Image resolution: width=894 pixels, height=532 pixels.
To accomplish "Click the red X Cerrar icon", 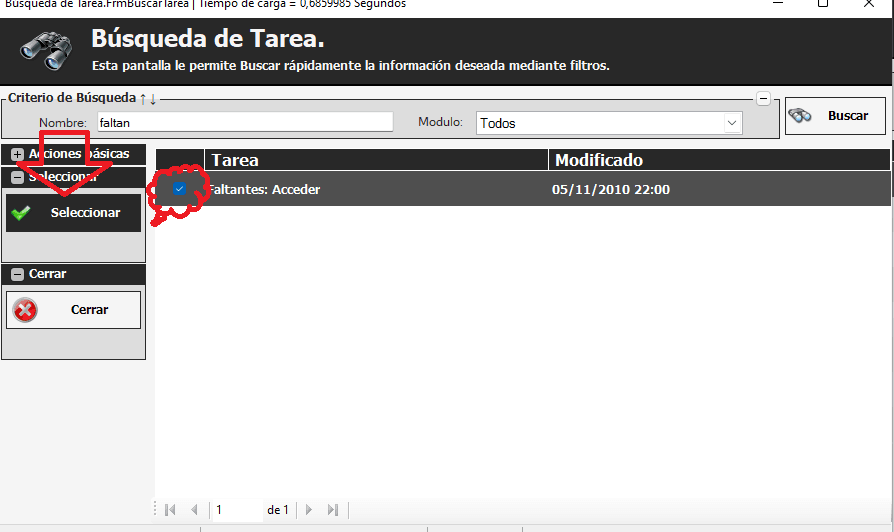I will (x=25, y=310).
